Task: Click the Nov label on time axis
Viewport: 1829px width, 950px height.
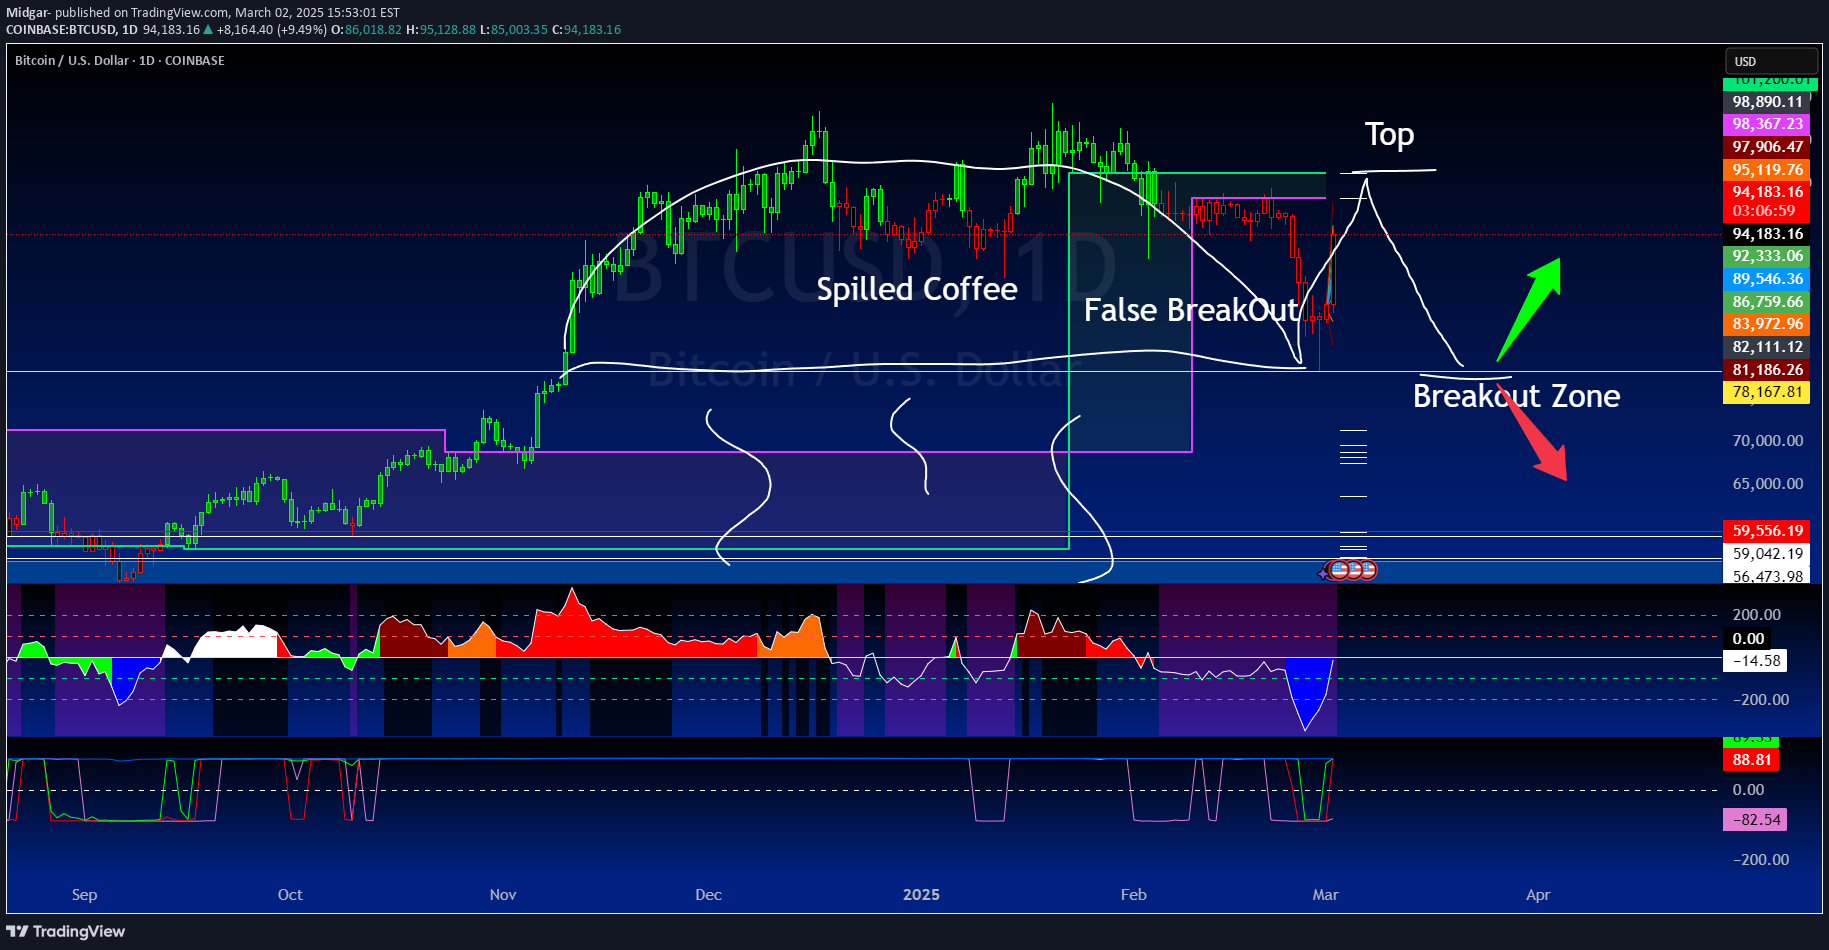Action: 503,895
